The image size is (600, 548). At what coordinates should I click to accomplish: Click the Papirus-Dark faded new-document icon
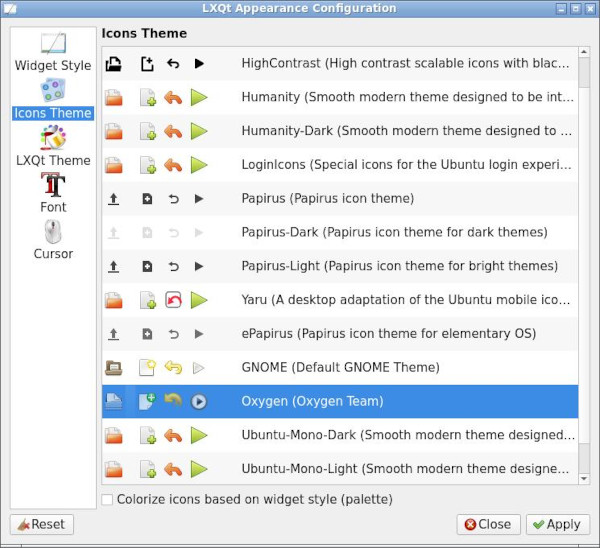pyautogui.click(x=147, y=233)
